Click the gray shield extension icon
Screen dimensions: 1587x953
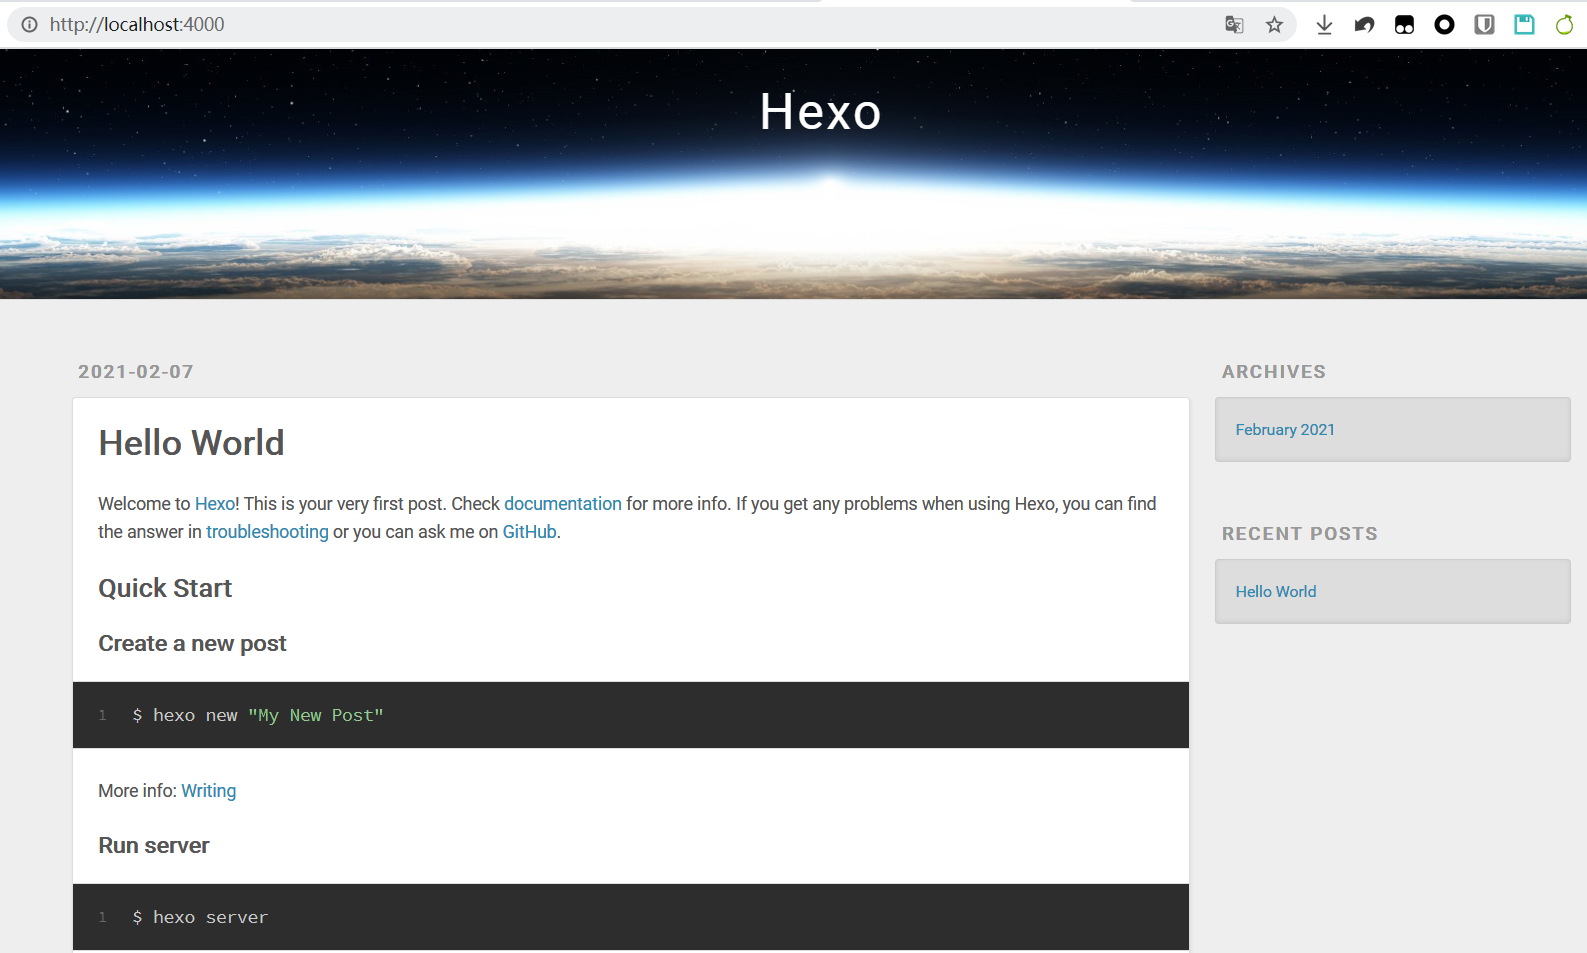coord(1484,25)
